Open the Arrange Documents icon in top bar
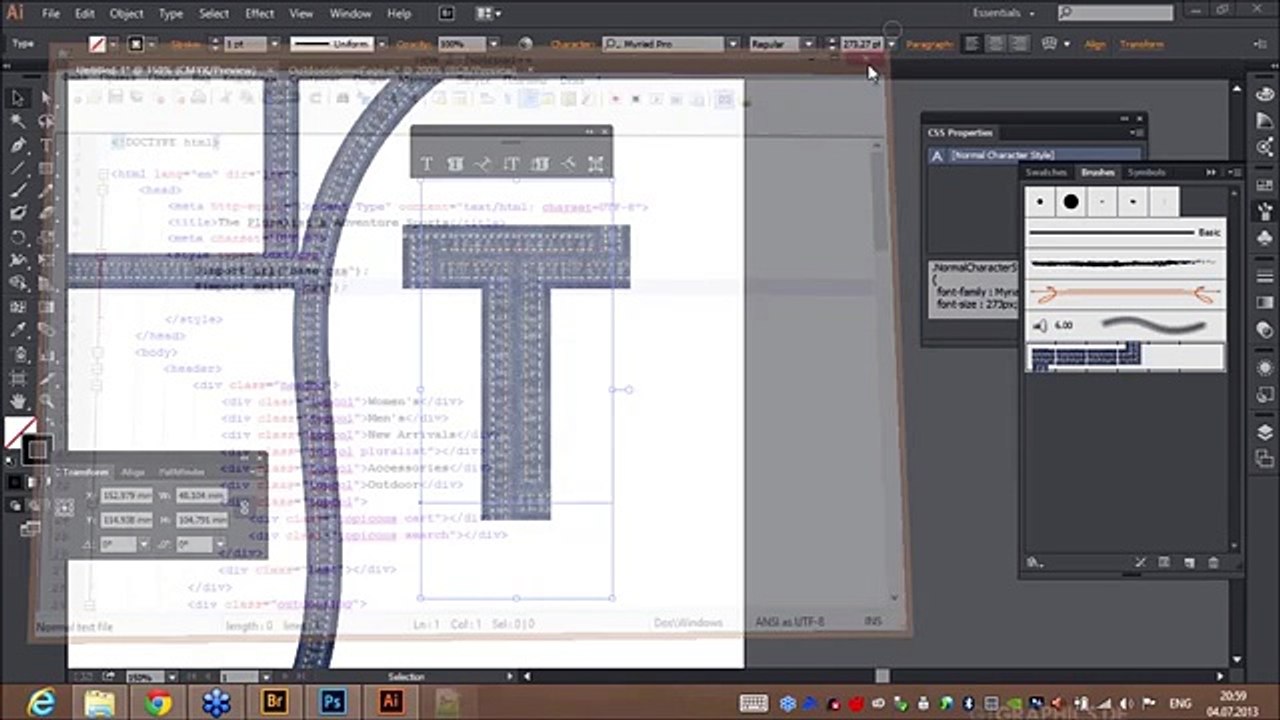Viewport: 1280px width, 720px height. pyautogui.click(x=487, y=14)
